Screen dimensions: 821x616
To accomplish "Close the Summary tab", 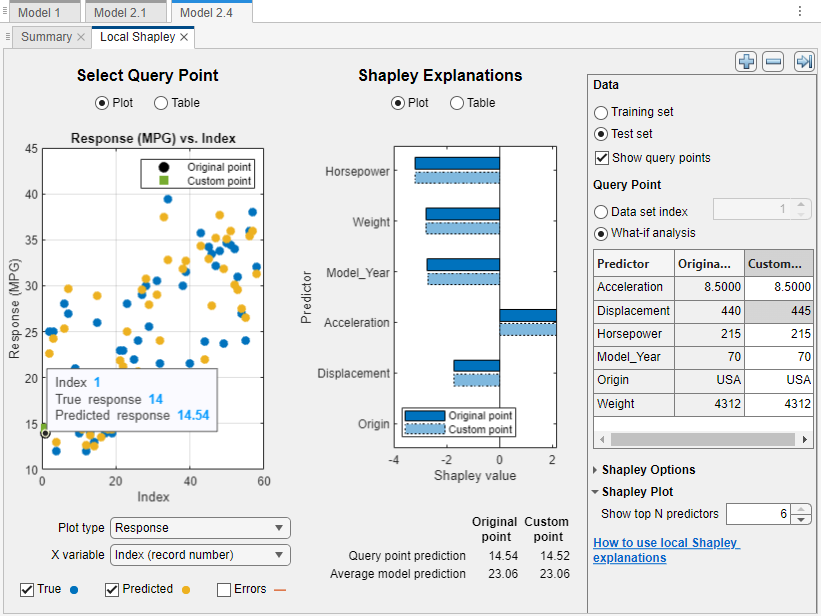I will 80,37.
